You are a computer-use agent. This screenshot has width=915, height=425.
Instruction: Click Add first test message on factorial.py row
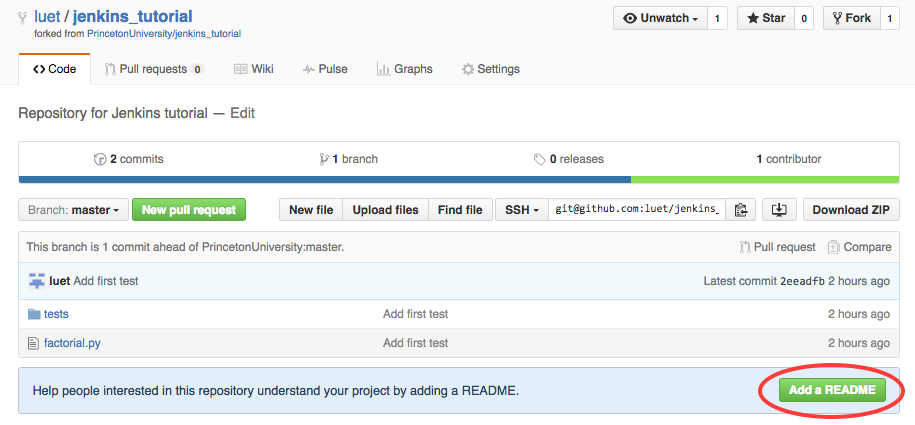click(x=415, y=343)
